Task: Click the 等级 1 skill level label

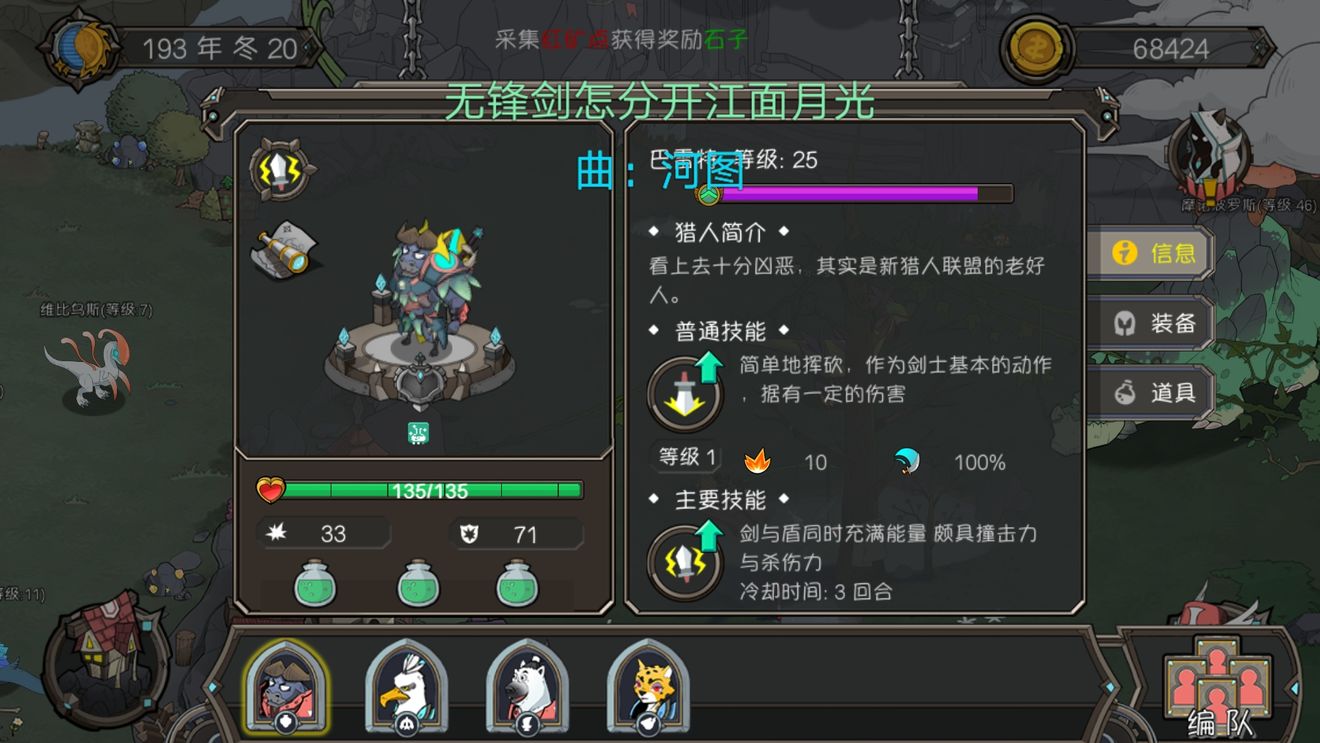Action: pos(686,458)
